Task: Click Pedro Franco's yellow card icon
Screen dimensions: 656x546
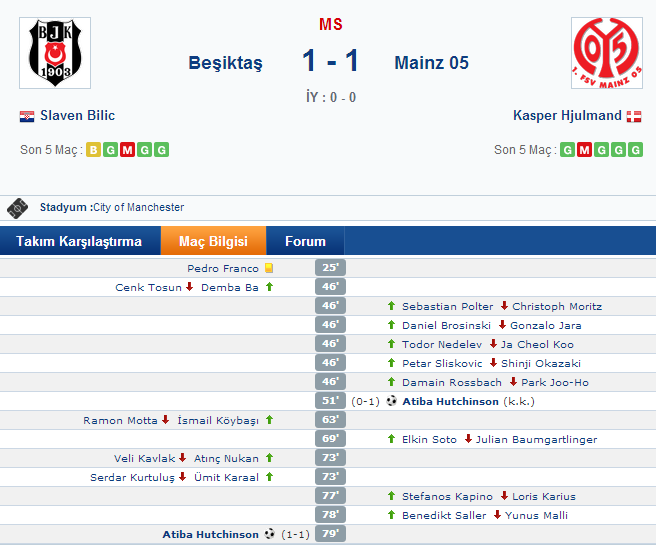Action: (269, 268)
